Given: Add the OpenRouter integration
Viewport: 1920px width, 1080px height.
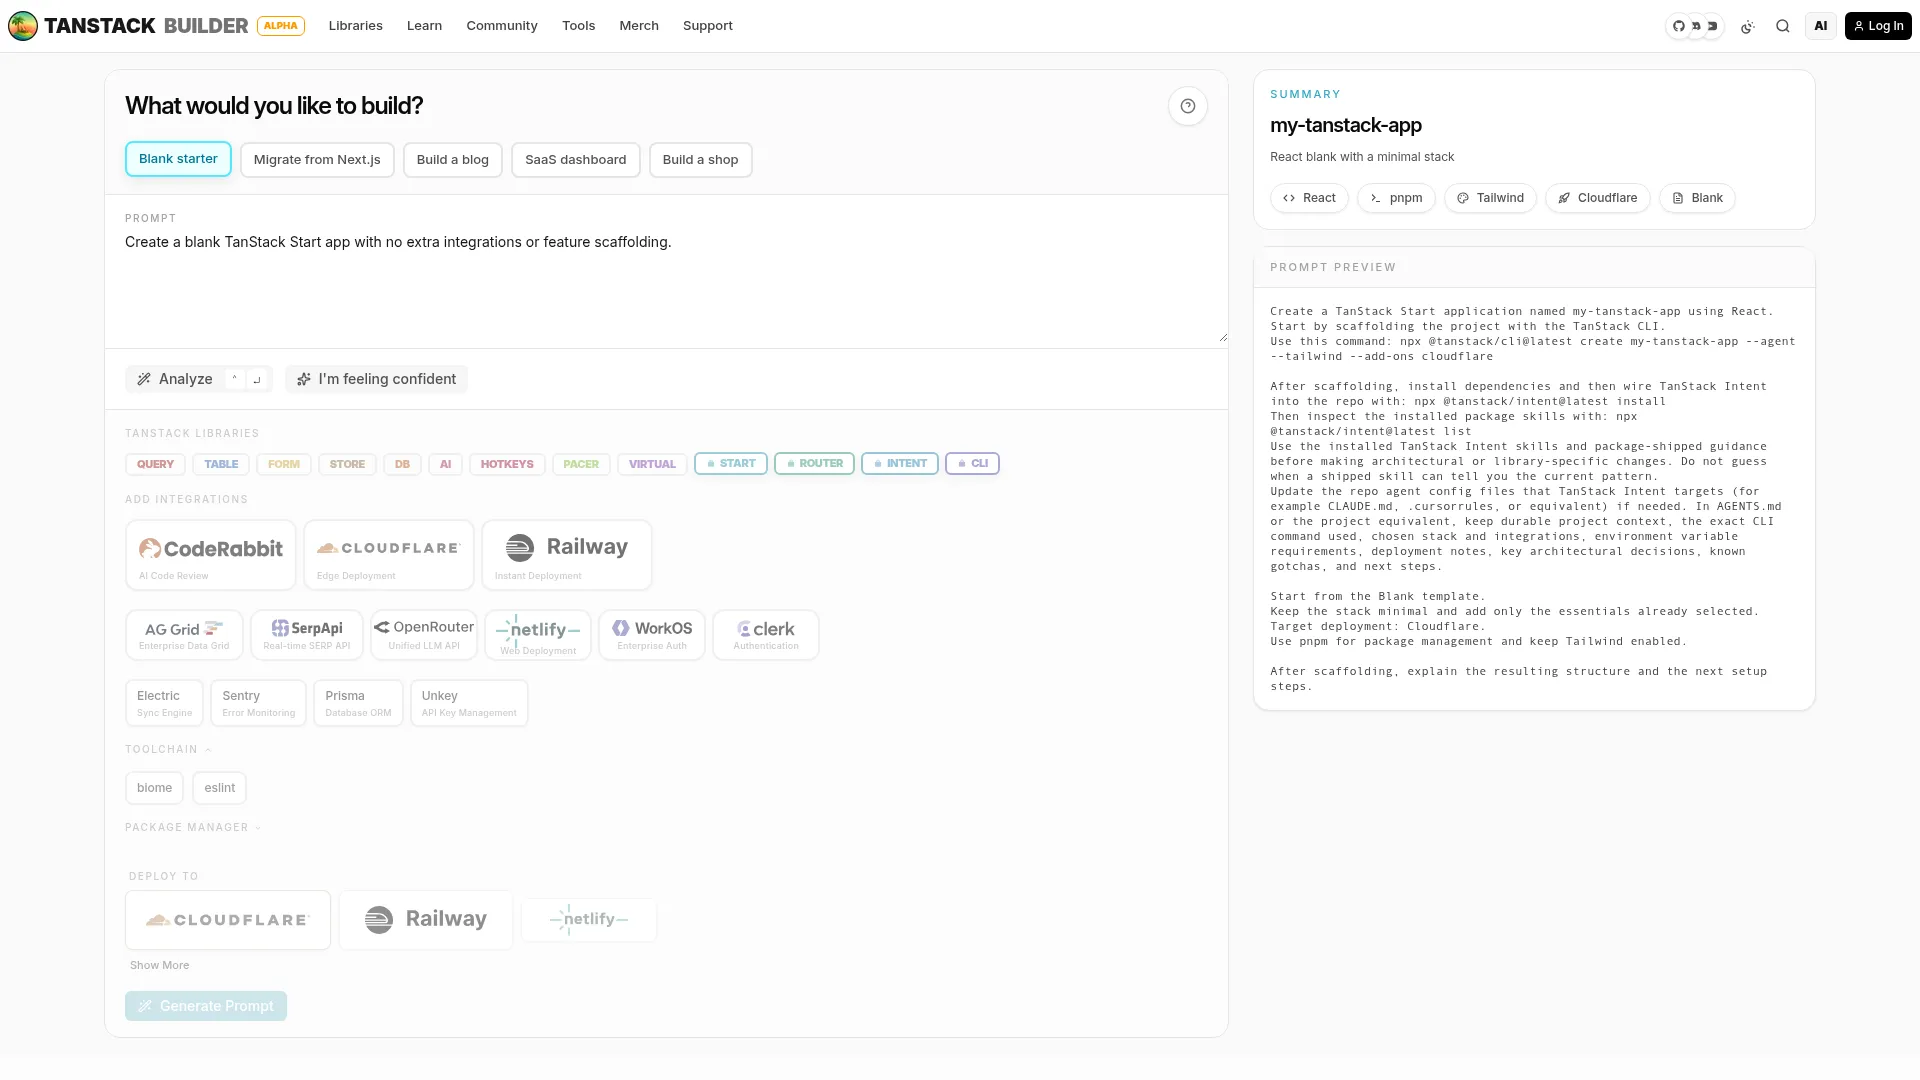Looking at the screenshot, I should coord(424,635).
